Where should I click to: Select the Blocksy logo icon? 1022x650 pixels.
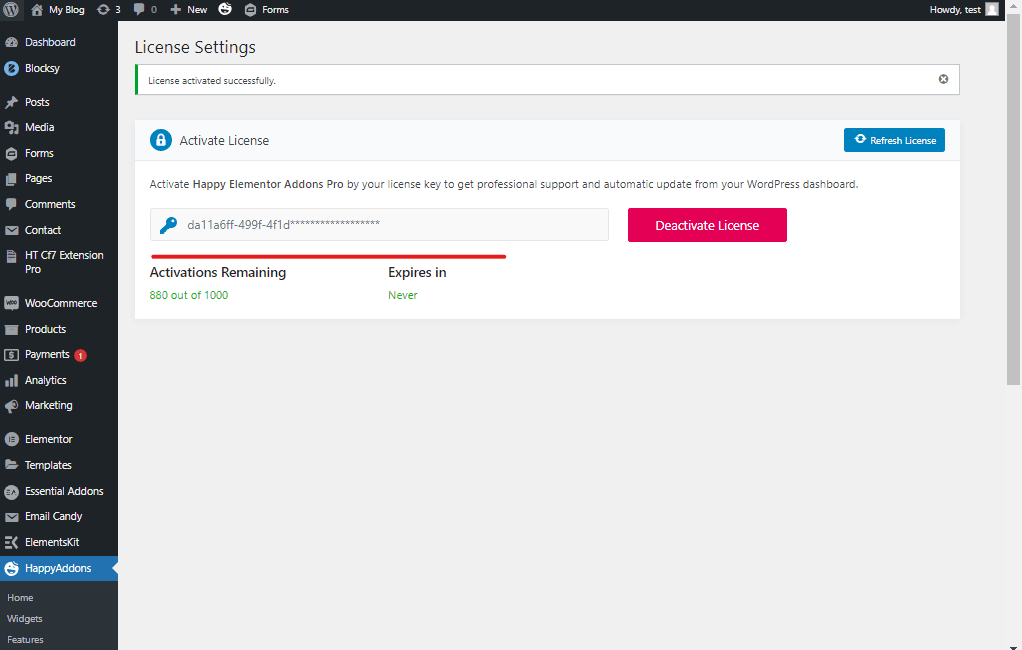[x=11, y=68]
